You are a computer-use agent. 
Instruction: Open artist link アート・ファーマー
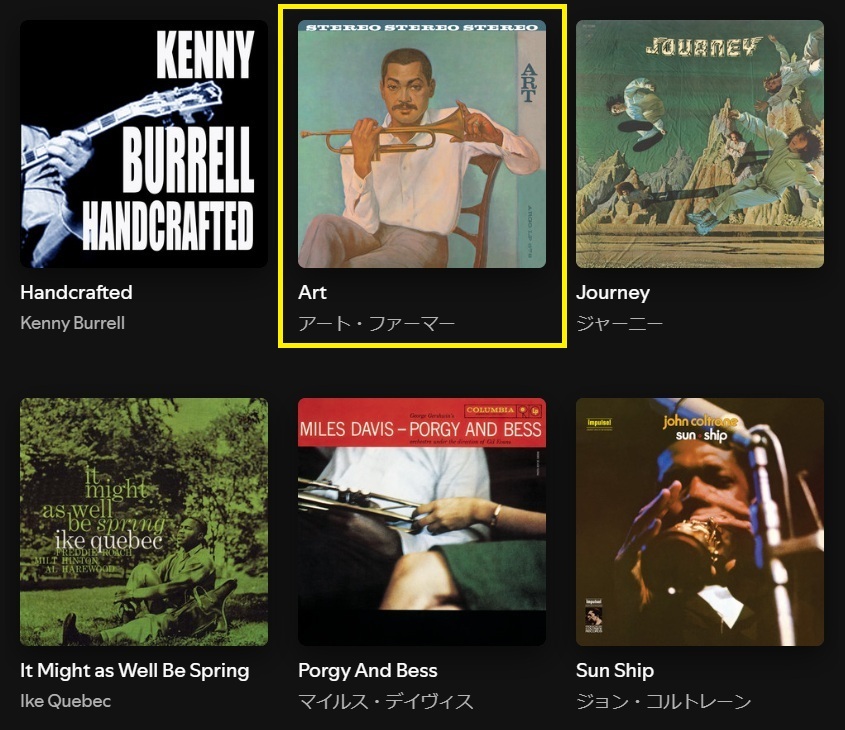point(377,324)
